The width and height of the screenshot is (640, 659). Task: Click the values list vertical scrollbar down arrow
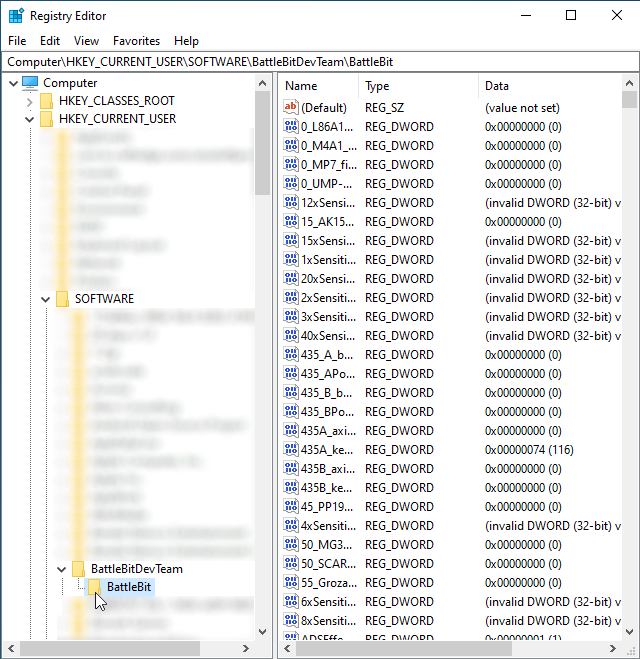pos(629,631)
